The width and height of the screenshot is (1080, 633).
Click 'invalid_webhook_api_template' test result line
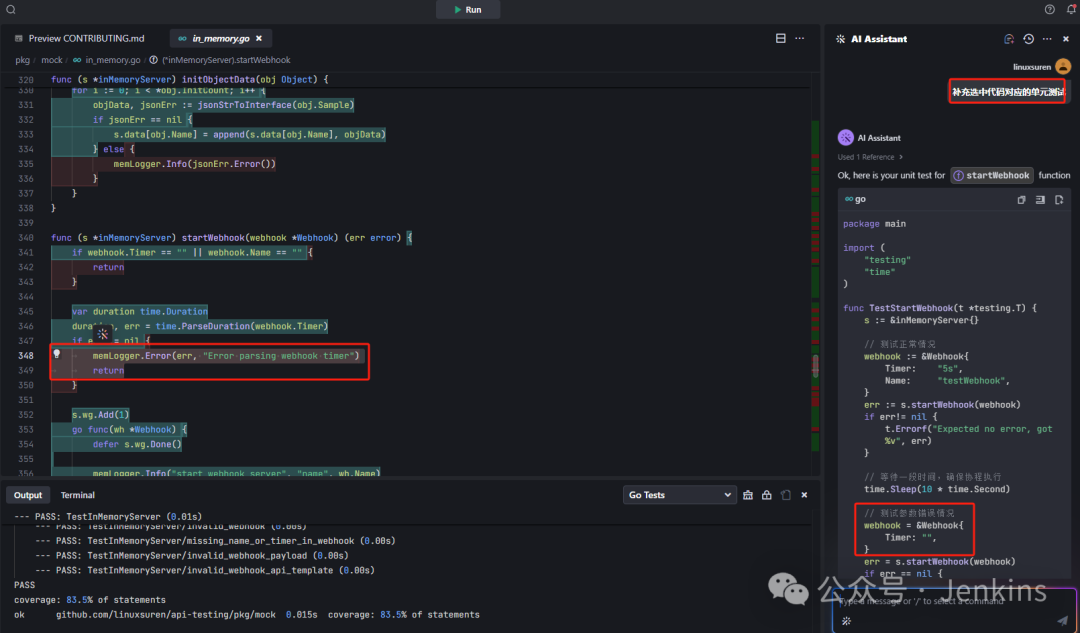tap(205, 570)
